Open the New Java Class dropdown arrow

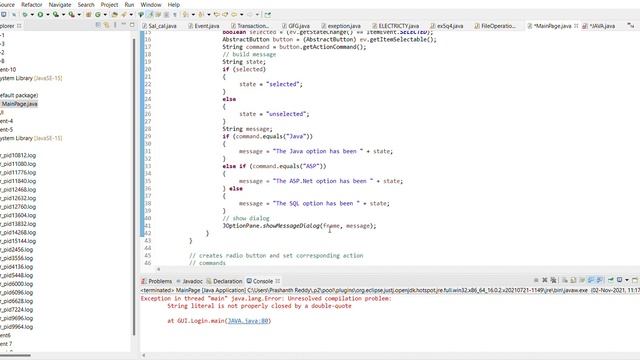[105, 15]
